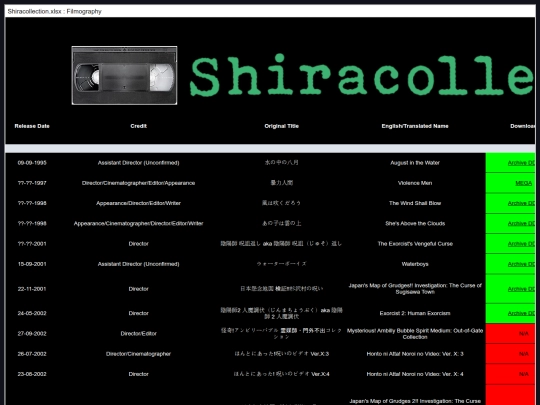Select the August in the Water cell

[x=415, y=163]
